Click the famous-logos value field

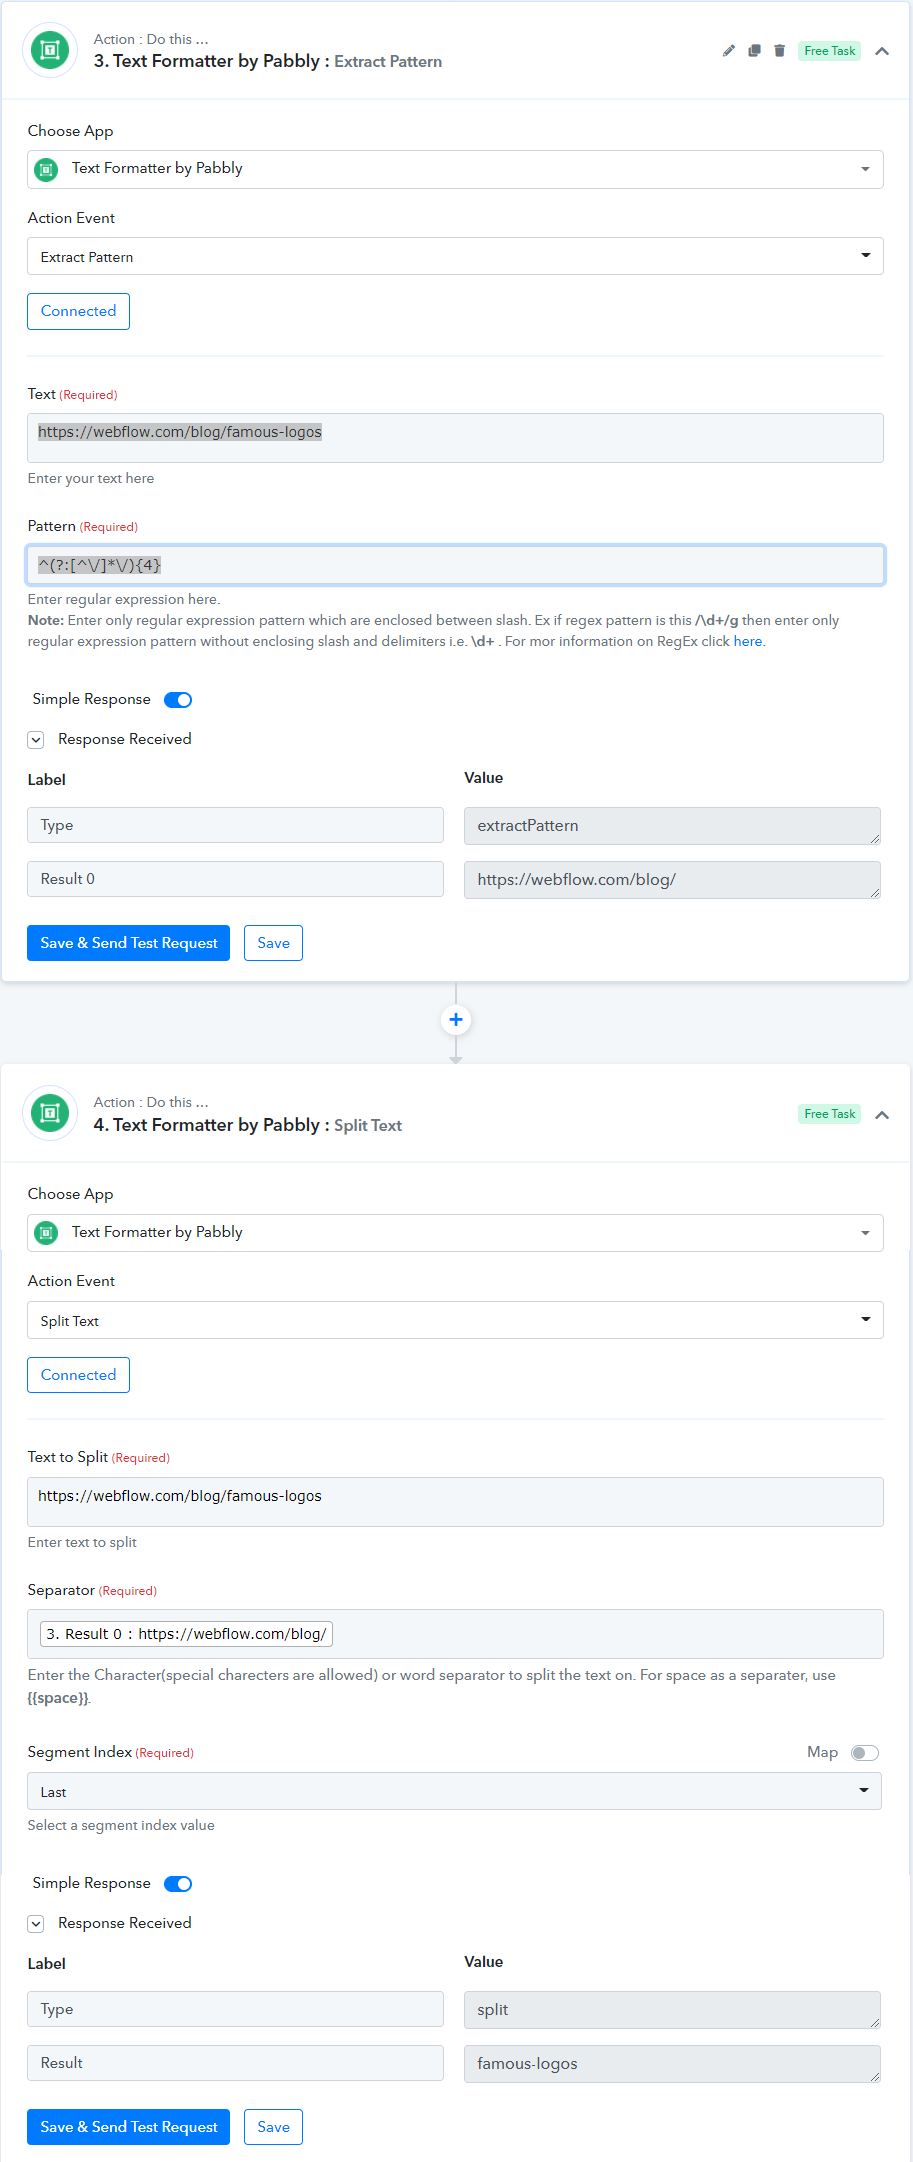tap(672, 2064)
